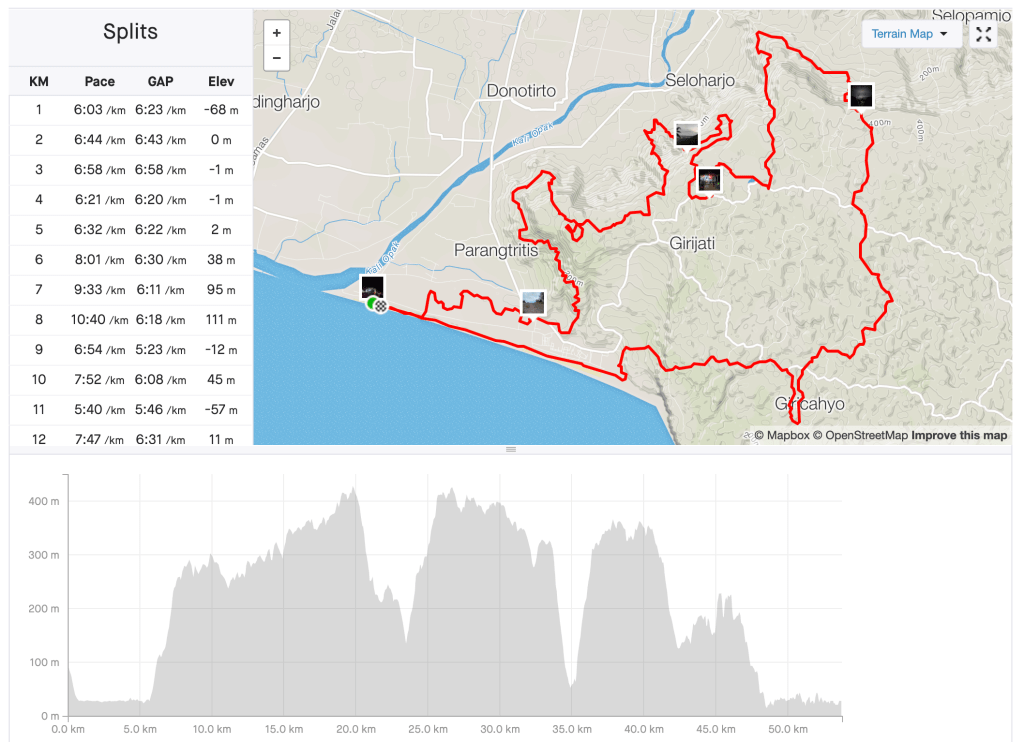Grab the map/chart resize handle
The image size is (1024, 742).
pos(511,450)
